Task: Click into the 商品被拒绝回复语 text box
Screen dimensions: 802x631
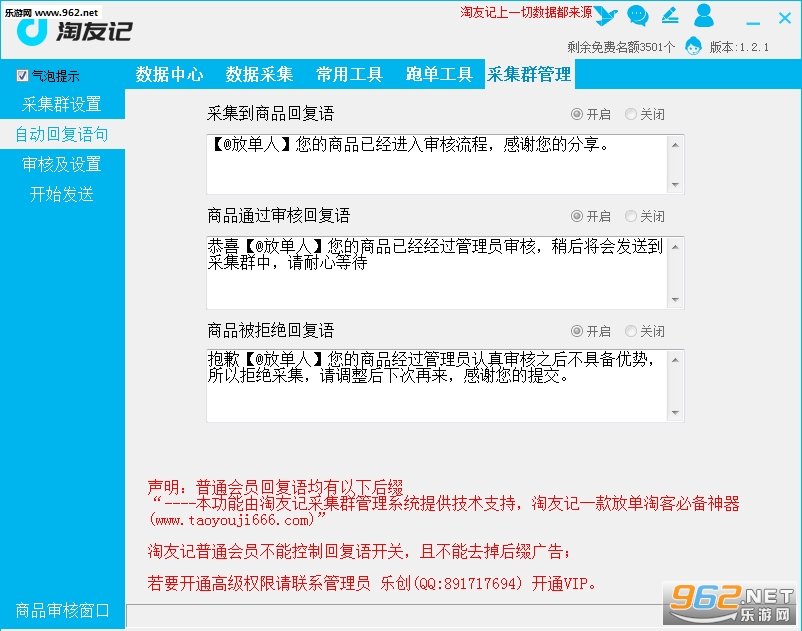Action: pyautogui.click(x=437, y=386)
